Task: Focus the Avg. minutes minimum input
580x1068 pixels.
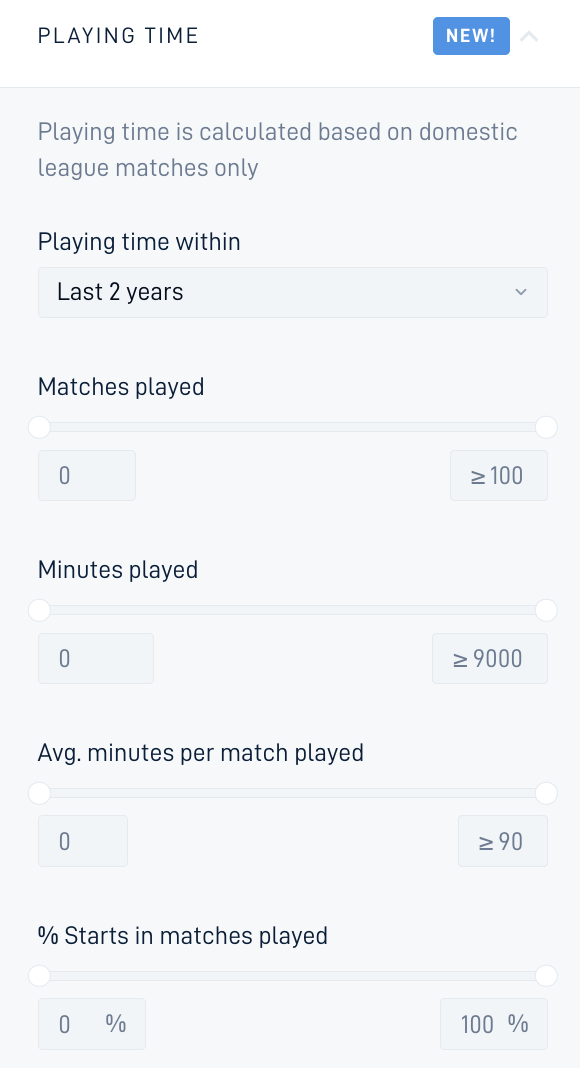Action: coord(83,841)
